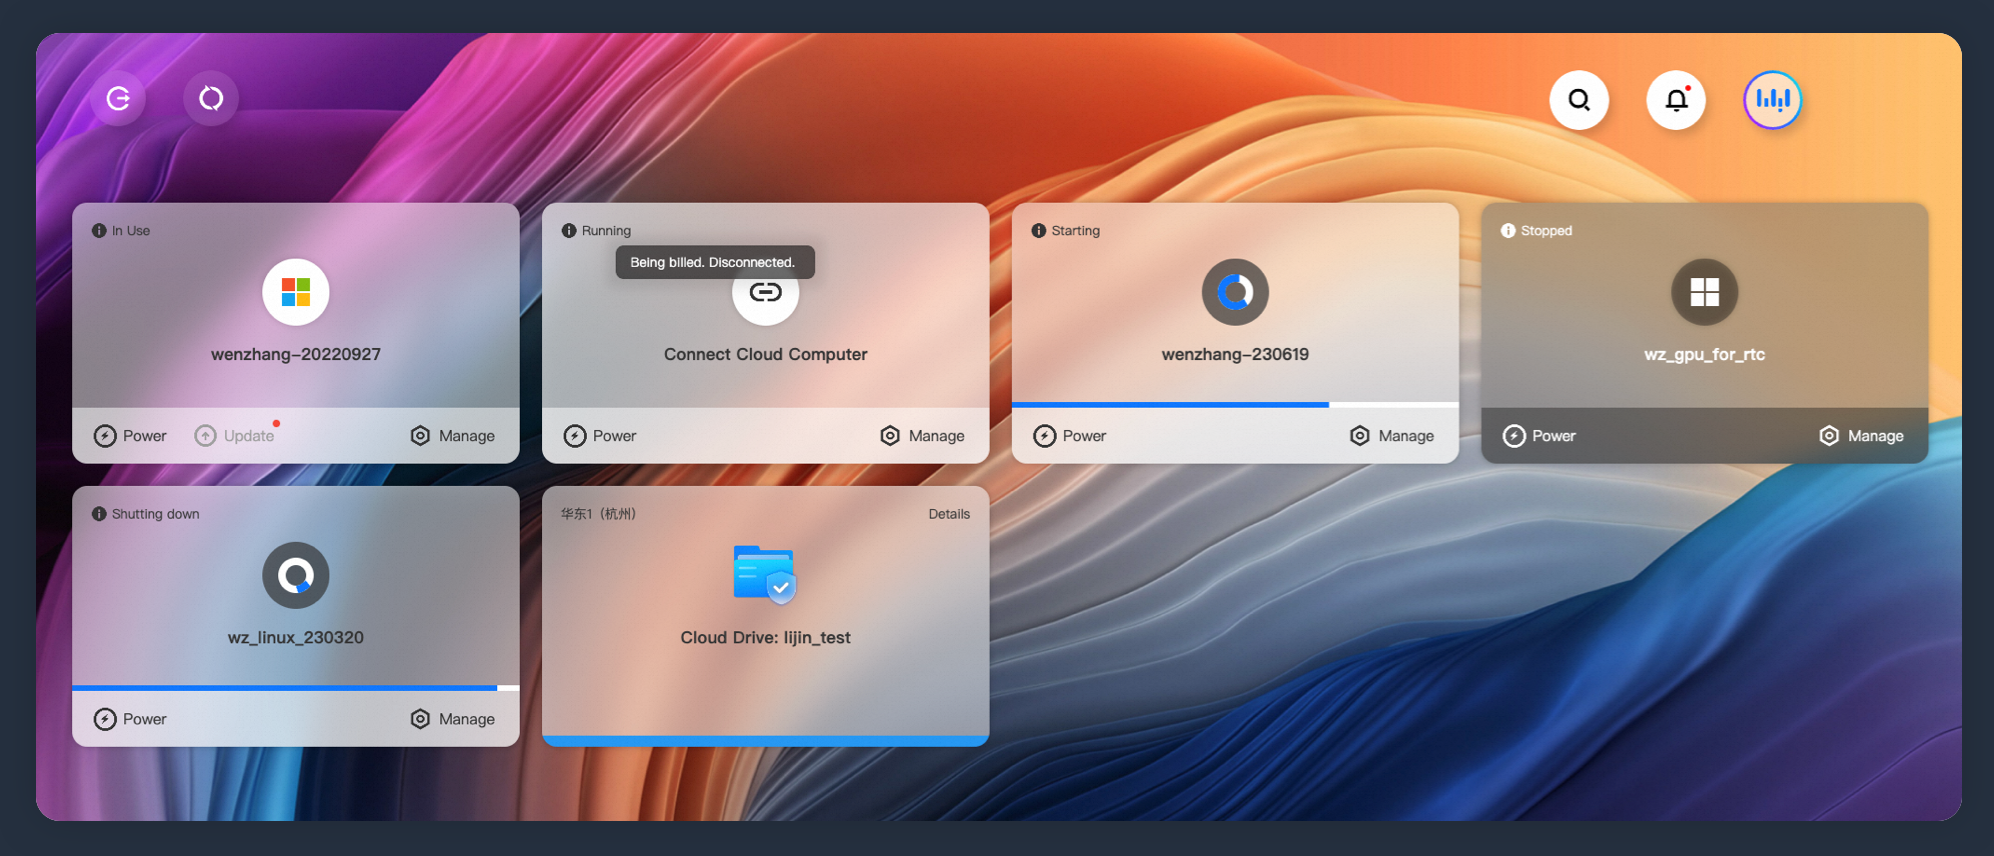Click the logout icon at top left
The height and width of the screenshot is (856, 1994).
point(119,98)
